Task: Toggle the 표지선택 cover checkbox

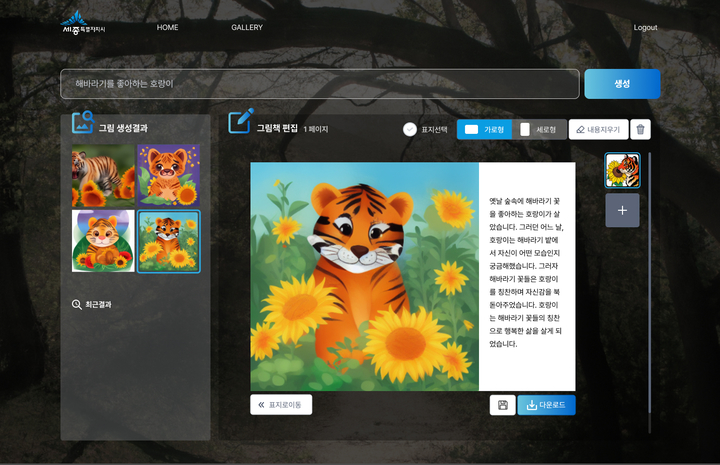Action: (410, 129)
